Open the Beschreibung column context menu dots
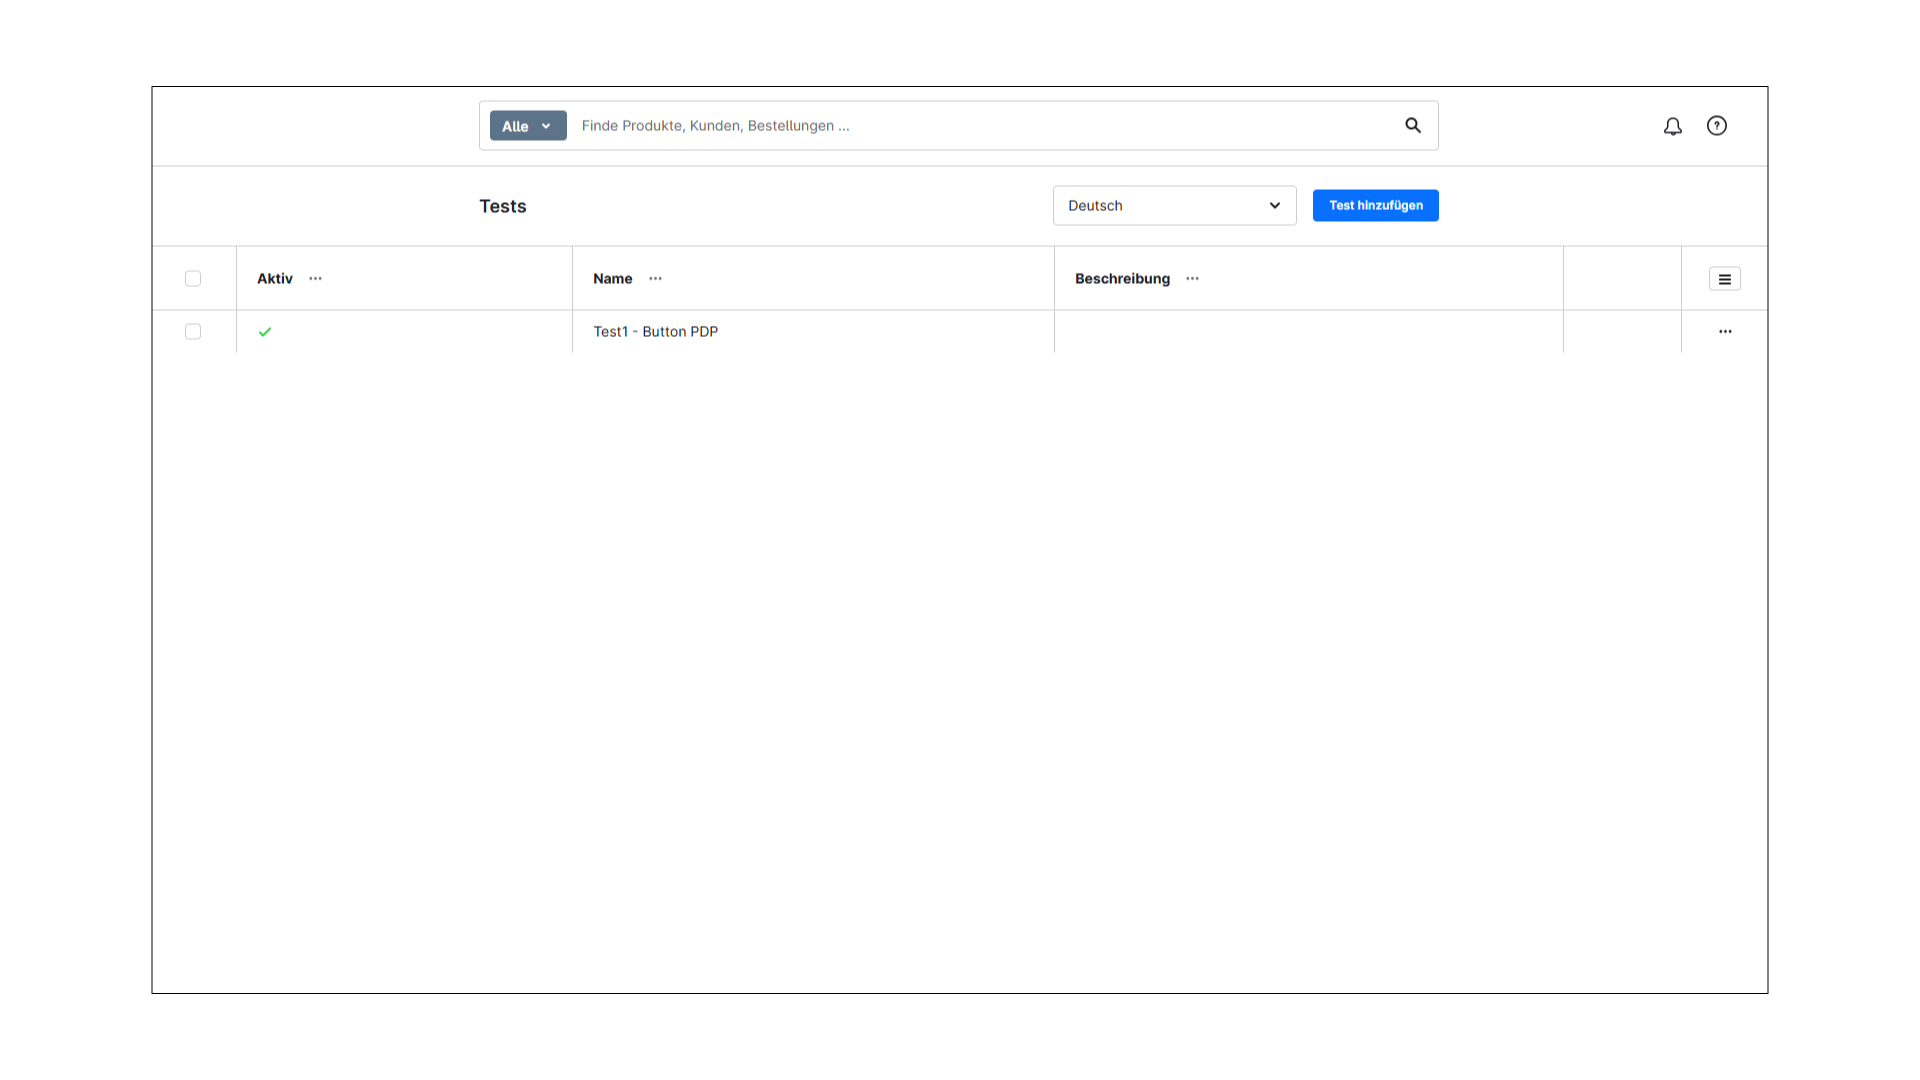 pyautogui.click(x=1192, y=279)
